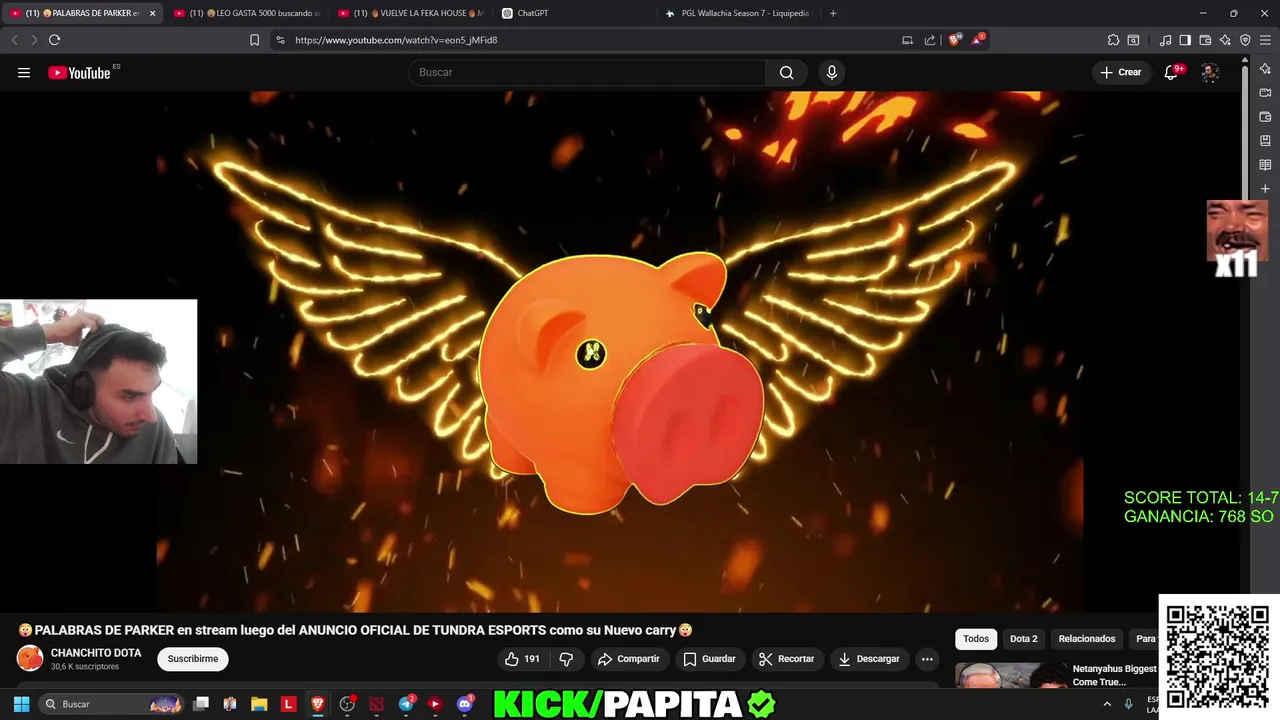This screenshot has height=720, width=1280.
Task: Open Brave Talk camera in sidebar
Action: [1265, 93]
